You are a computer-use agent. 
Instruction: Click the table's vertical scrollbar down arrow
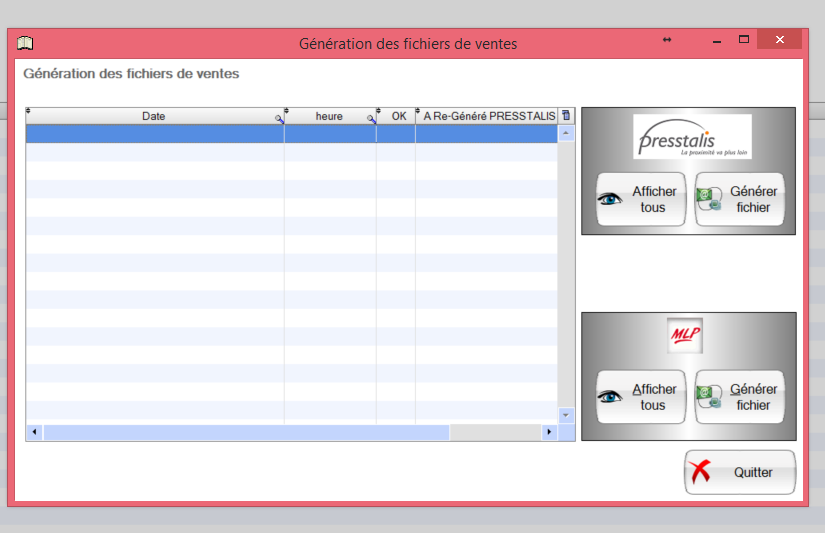pyautogui.click(x=566, y=414)
